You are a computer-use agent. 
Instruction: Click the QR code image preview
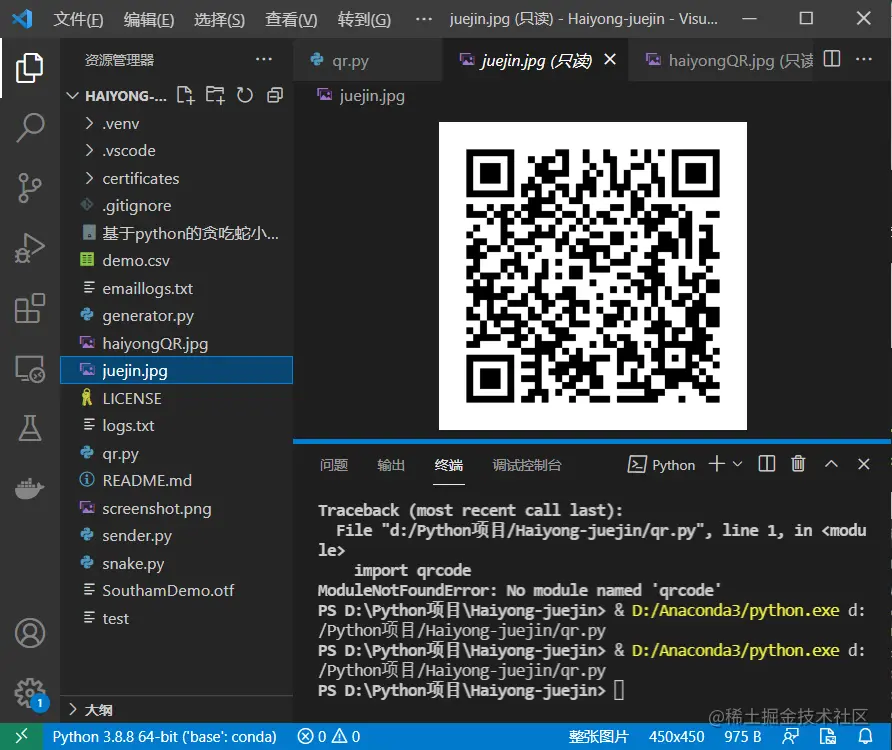[593, 276]
